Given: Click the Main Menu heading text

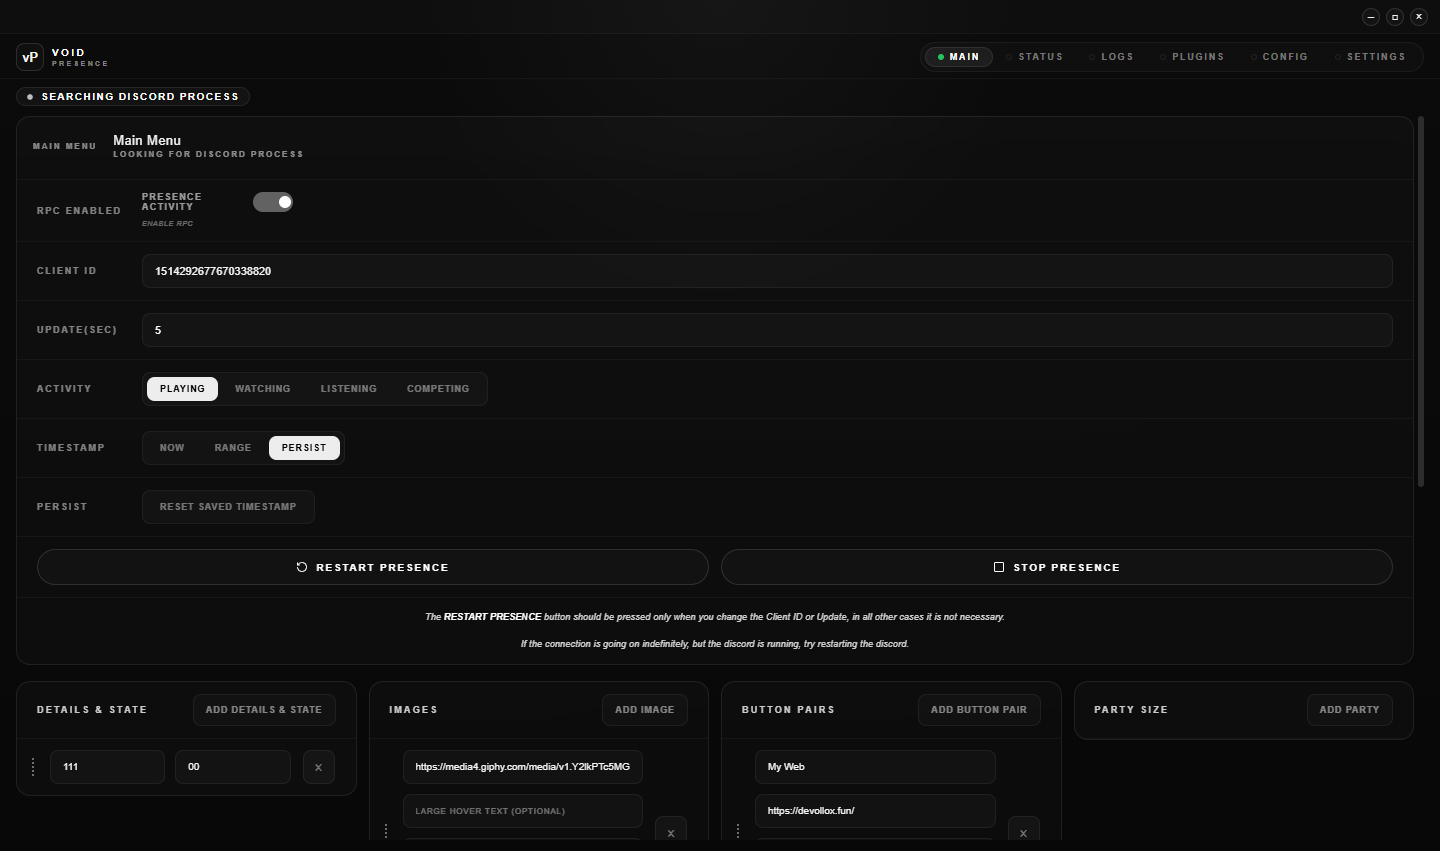Looking at the screenshot, I should 147,141.
